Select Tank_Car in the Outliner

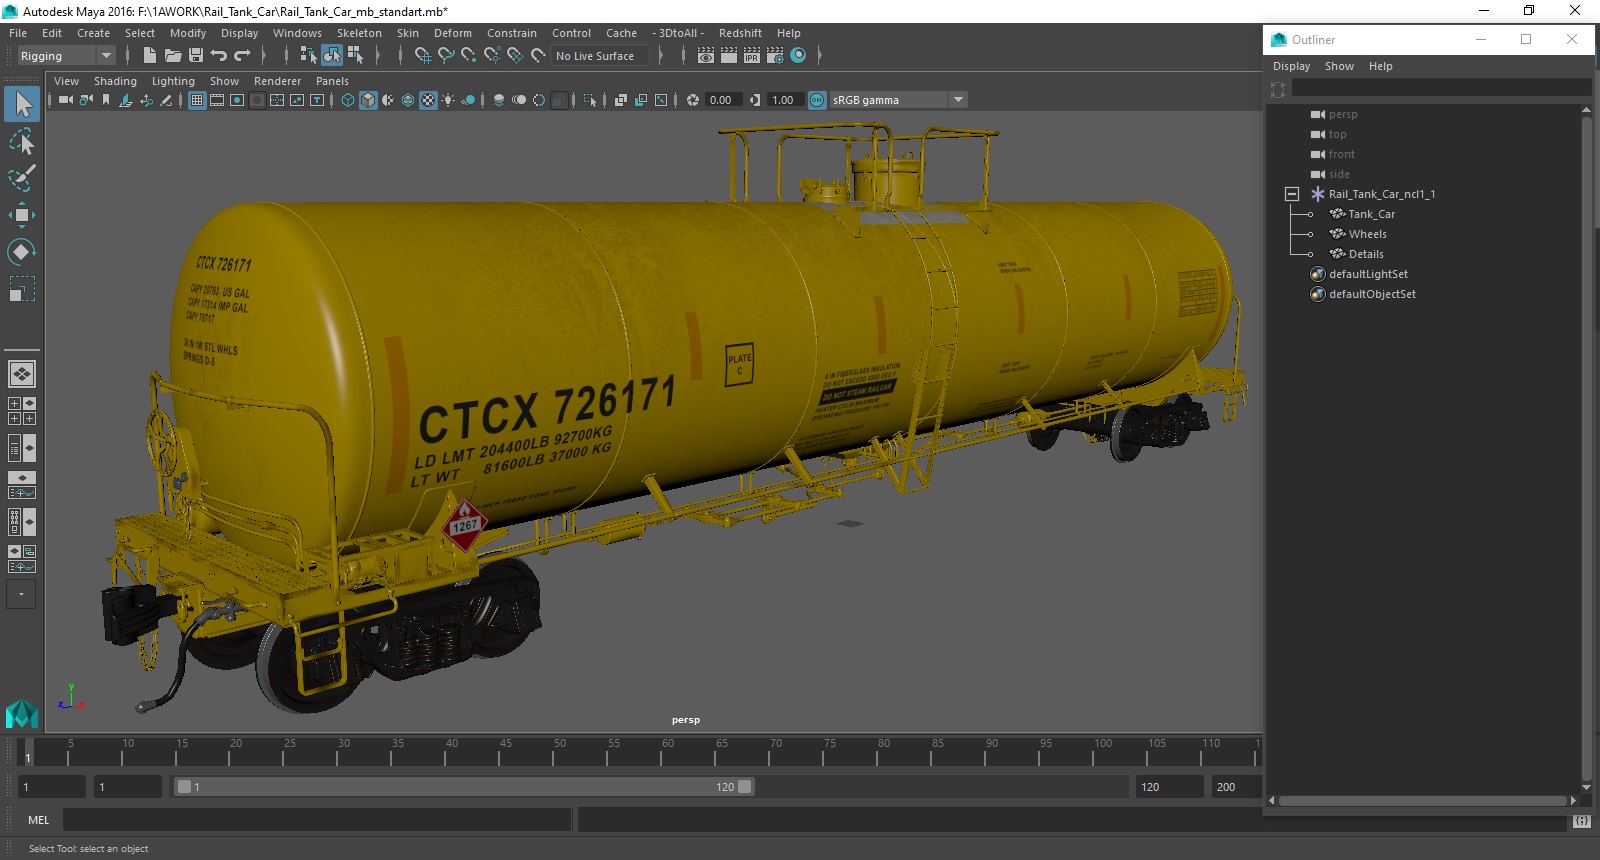(1371, 214)
